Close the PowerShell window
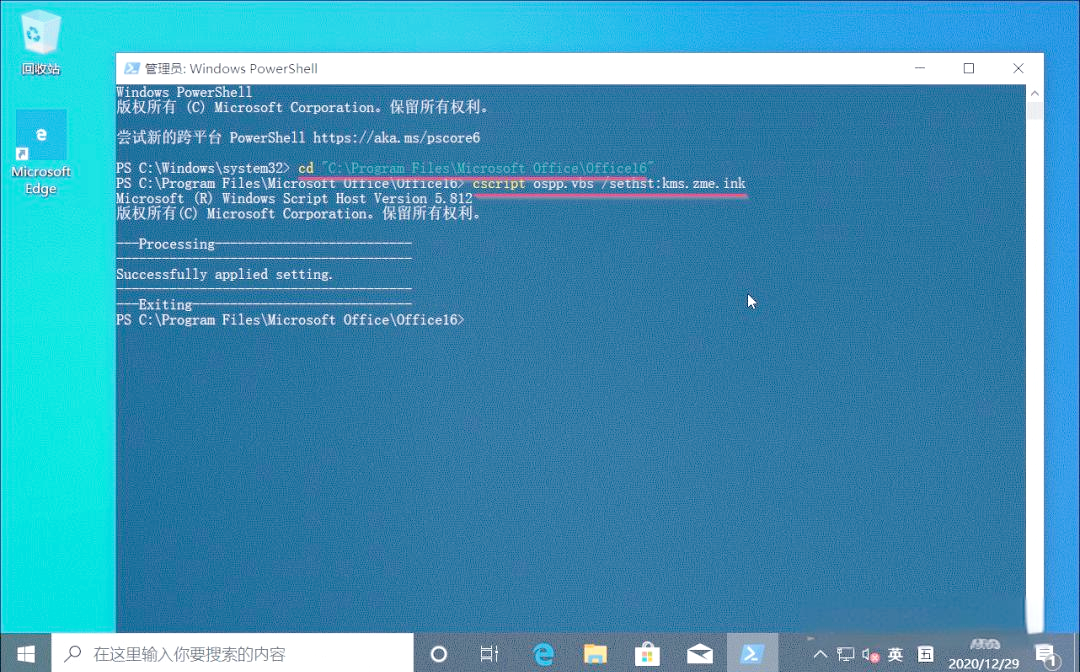1080x672 pixels. [x=1018, y=68]
